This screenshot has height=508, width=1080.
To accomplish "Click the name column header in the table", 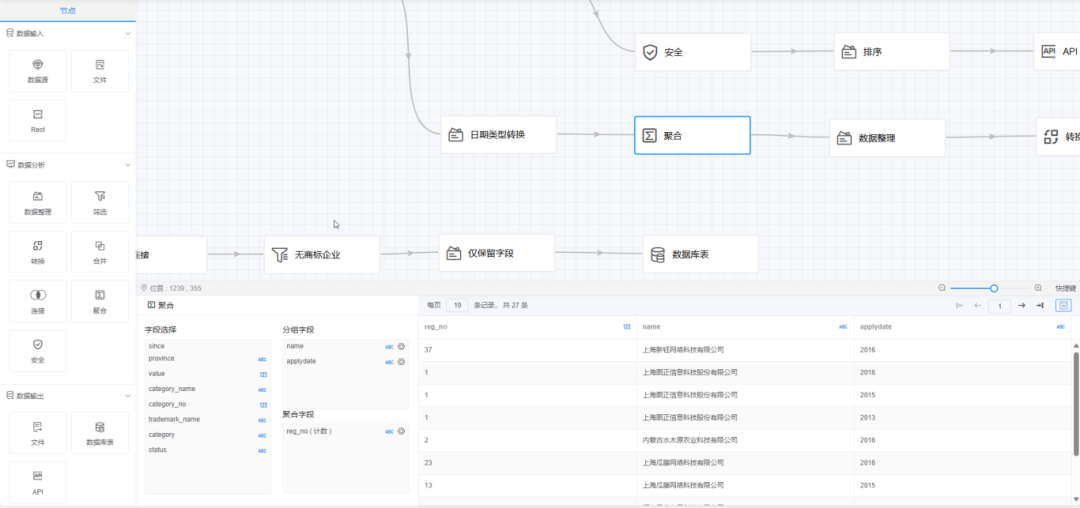I will (x=745, y=327).
